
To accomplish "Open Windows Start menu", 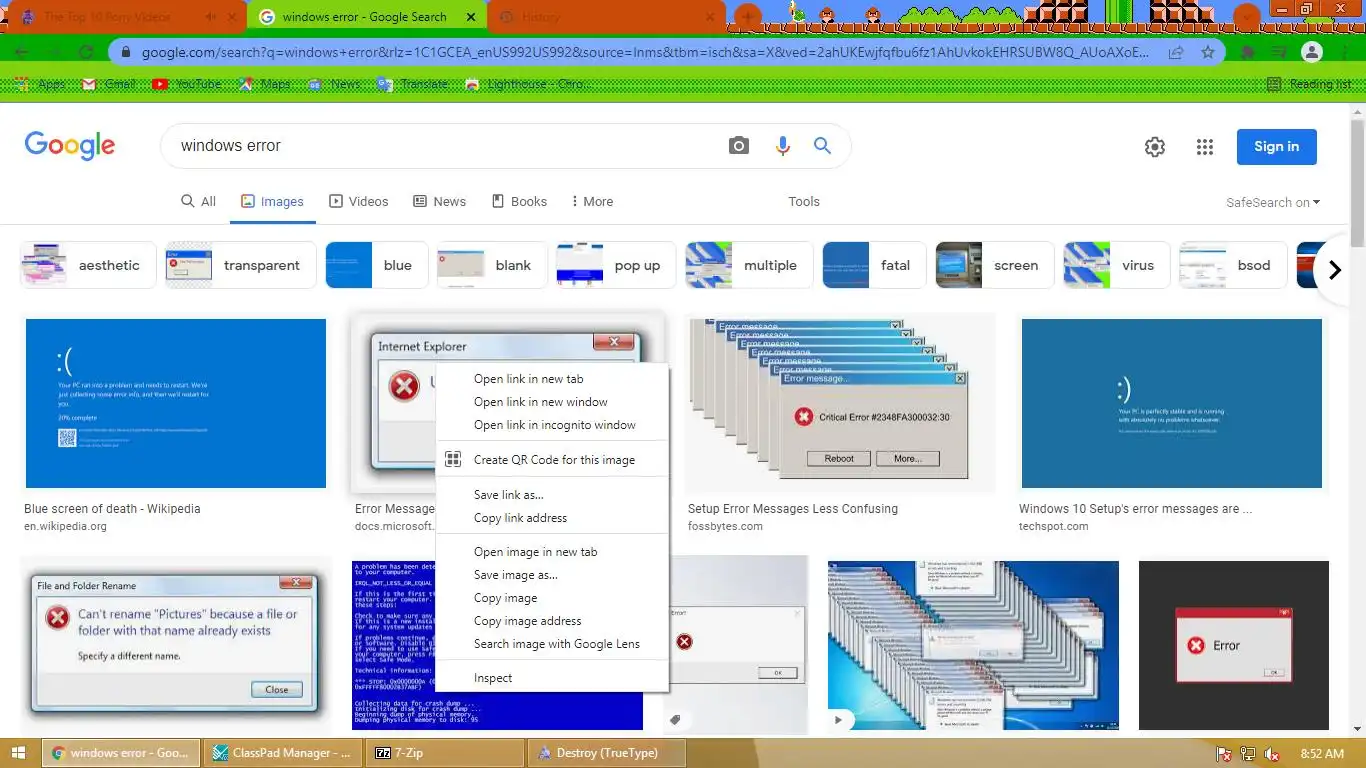I will (18, 753).
